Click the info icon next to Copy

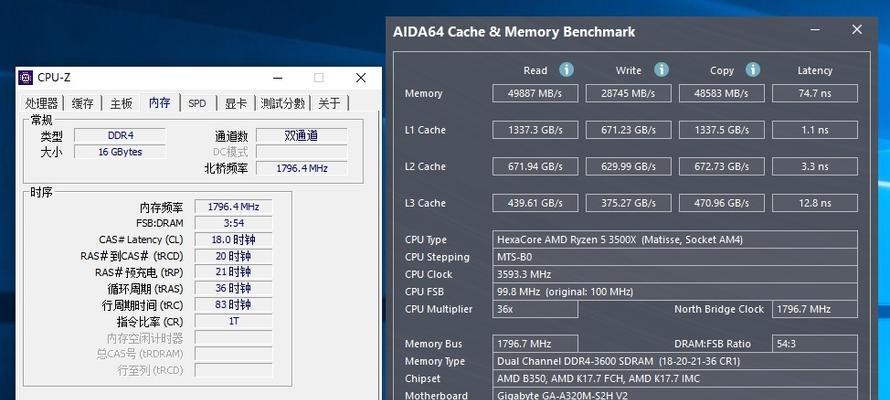point(753,70)
